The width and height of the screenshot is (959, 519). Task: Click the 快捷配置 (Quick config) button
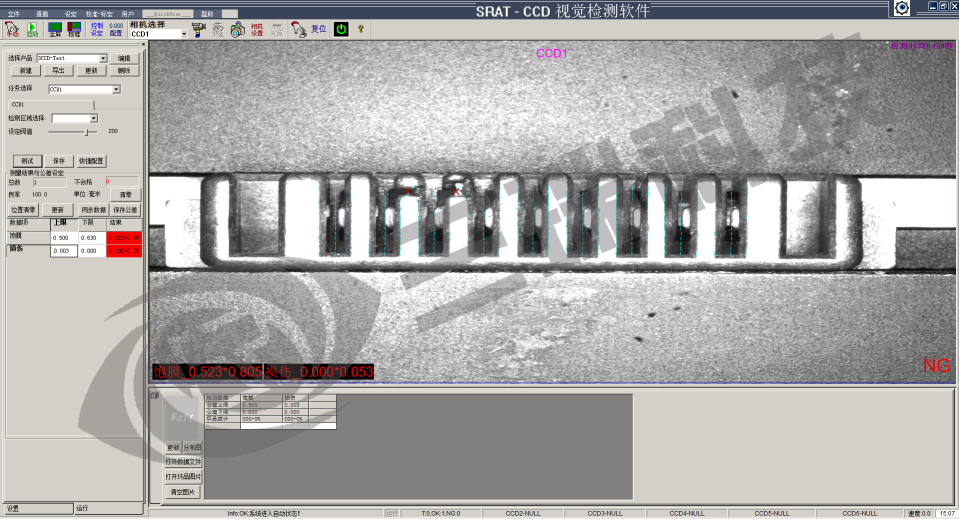pos(91,161)
